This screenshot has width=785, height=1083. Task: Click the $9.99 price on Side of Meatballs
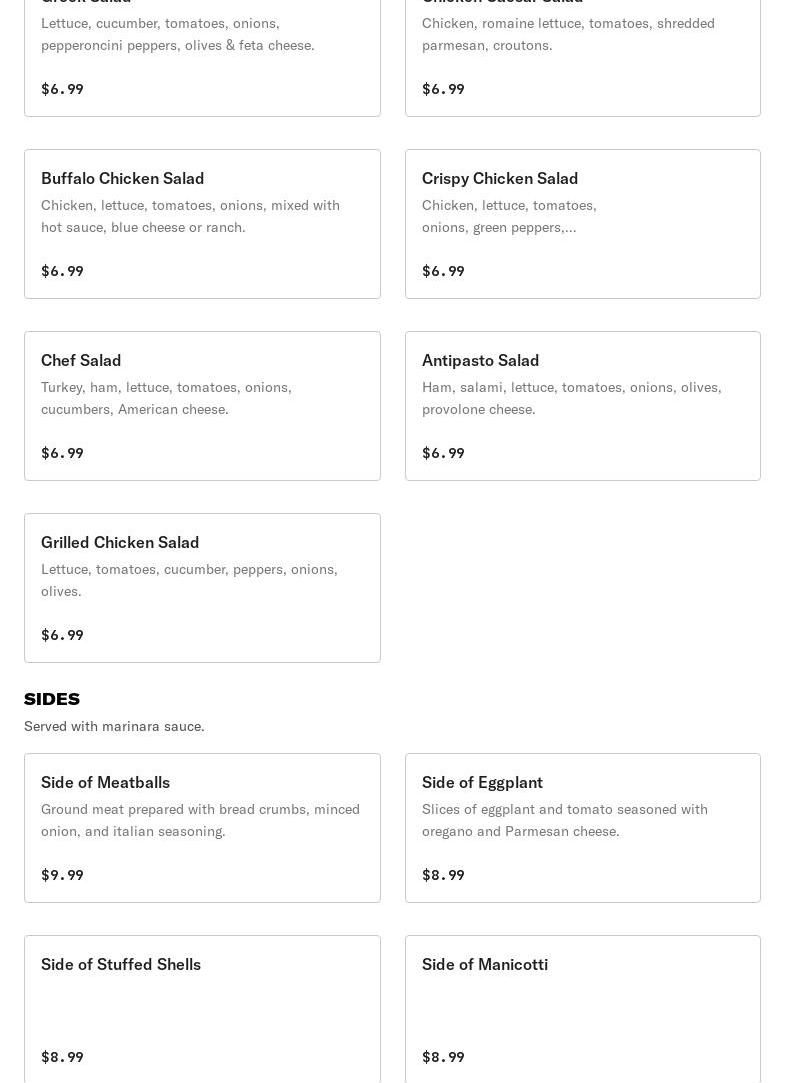coord(62,875)
